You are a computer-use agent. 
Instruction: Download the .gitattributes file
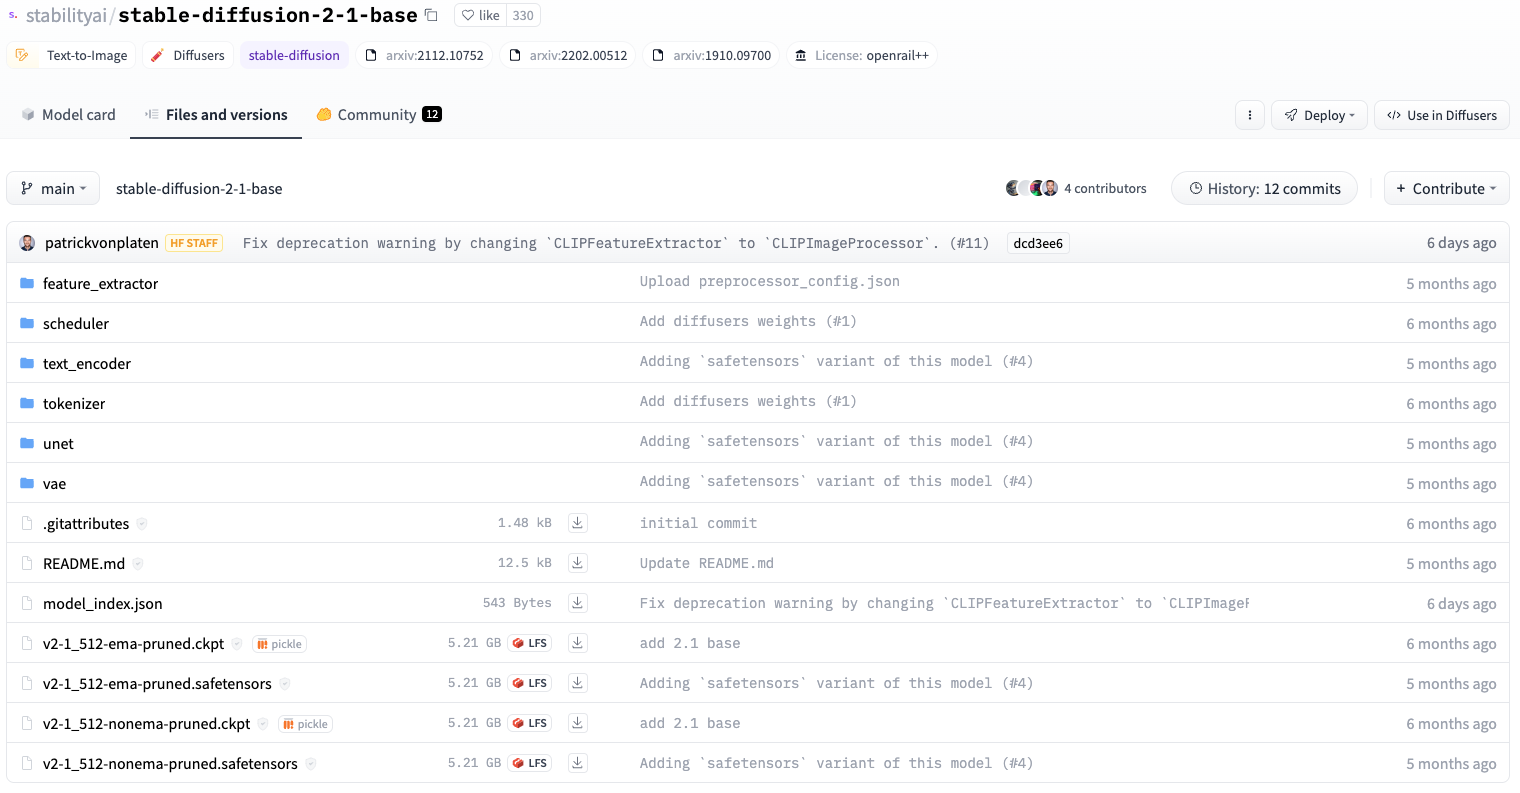(577, 522)
